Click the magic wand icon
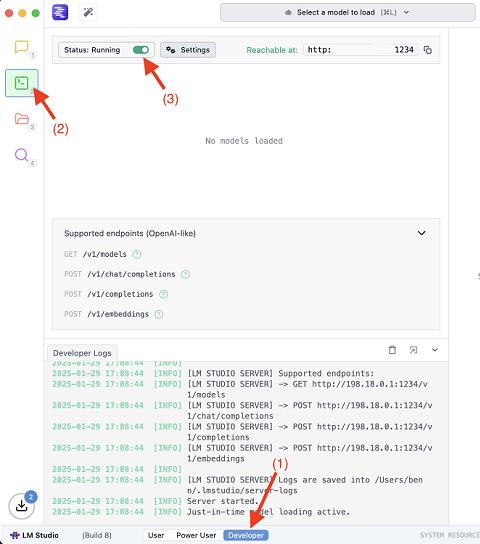This screenshot has height=544, width=480. (88, 12)
